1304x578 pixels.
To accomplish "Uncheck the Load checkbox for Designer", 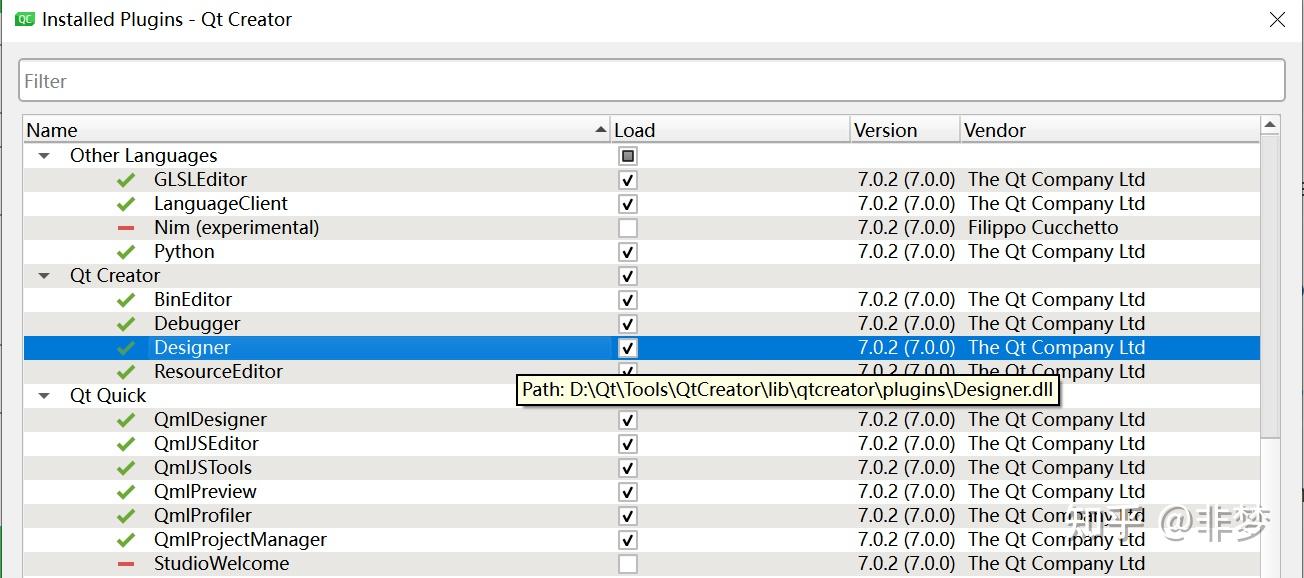I will pos(627,347).
